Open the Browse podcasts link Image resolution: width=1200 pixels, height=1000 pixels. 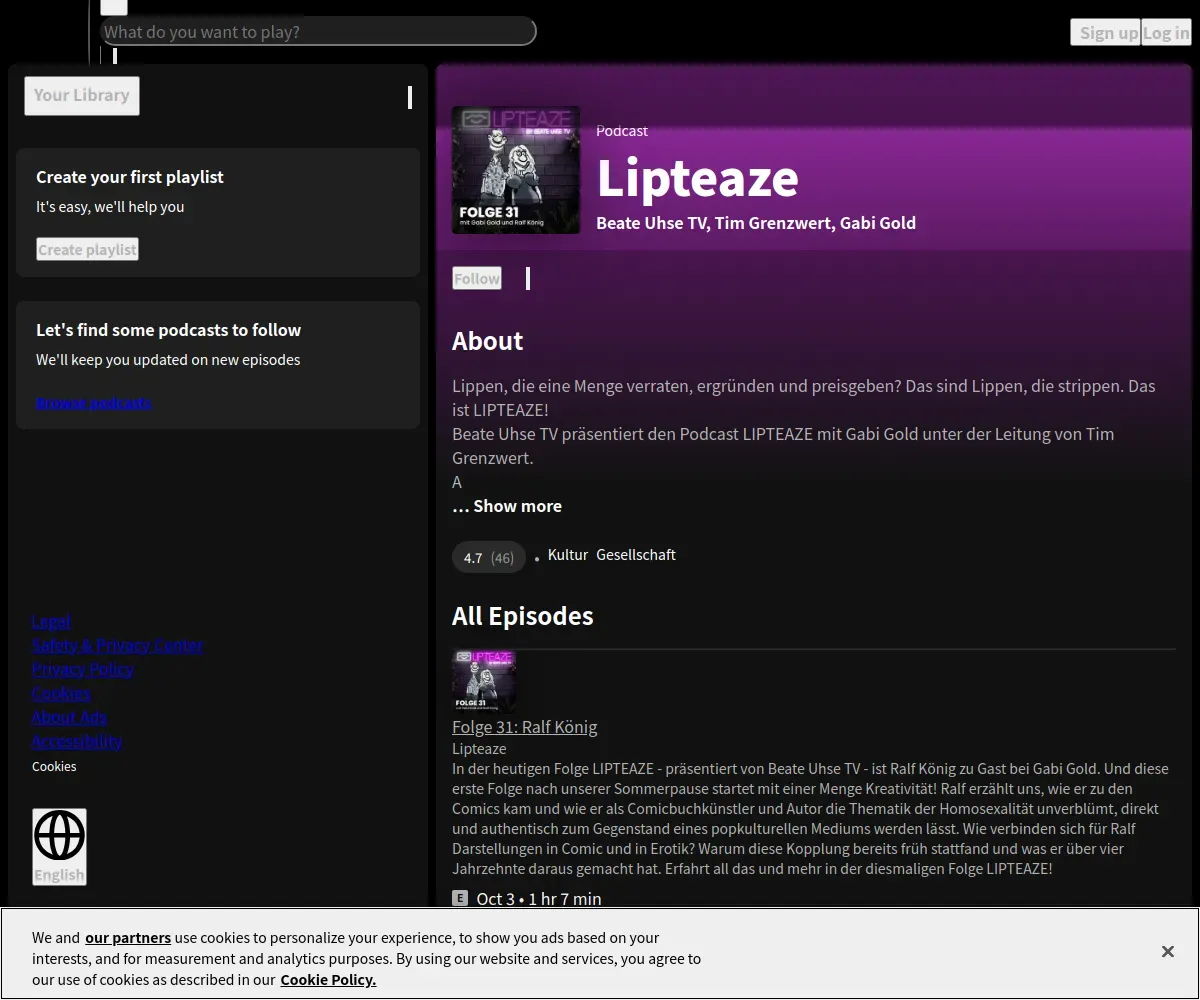(94, 403)
